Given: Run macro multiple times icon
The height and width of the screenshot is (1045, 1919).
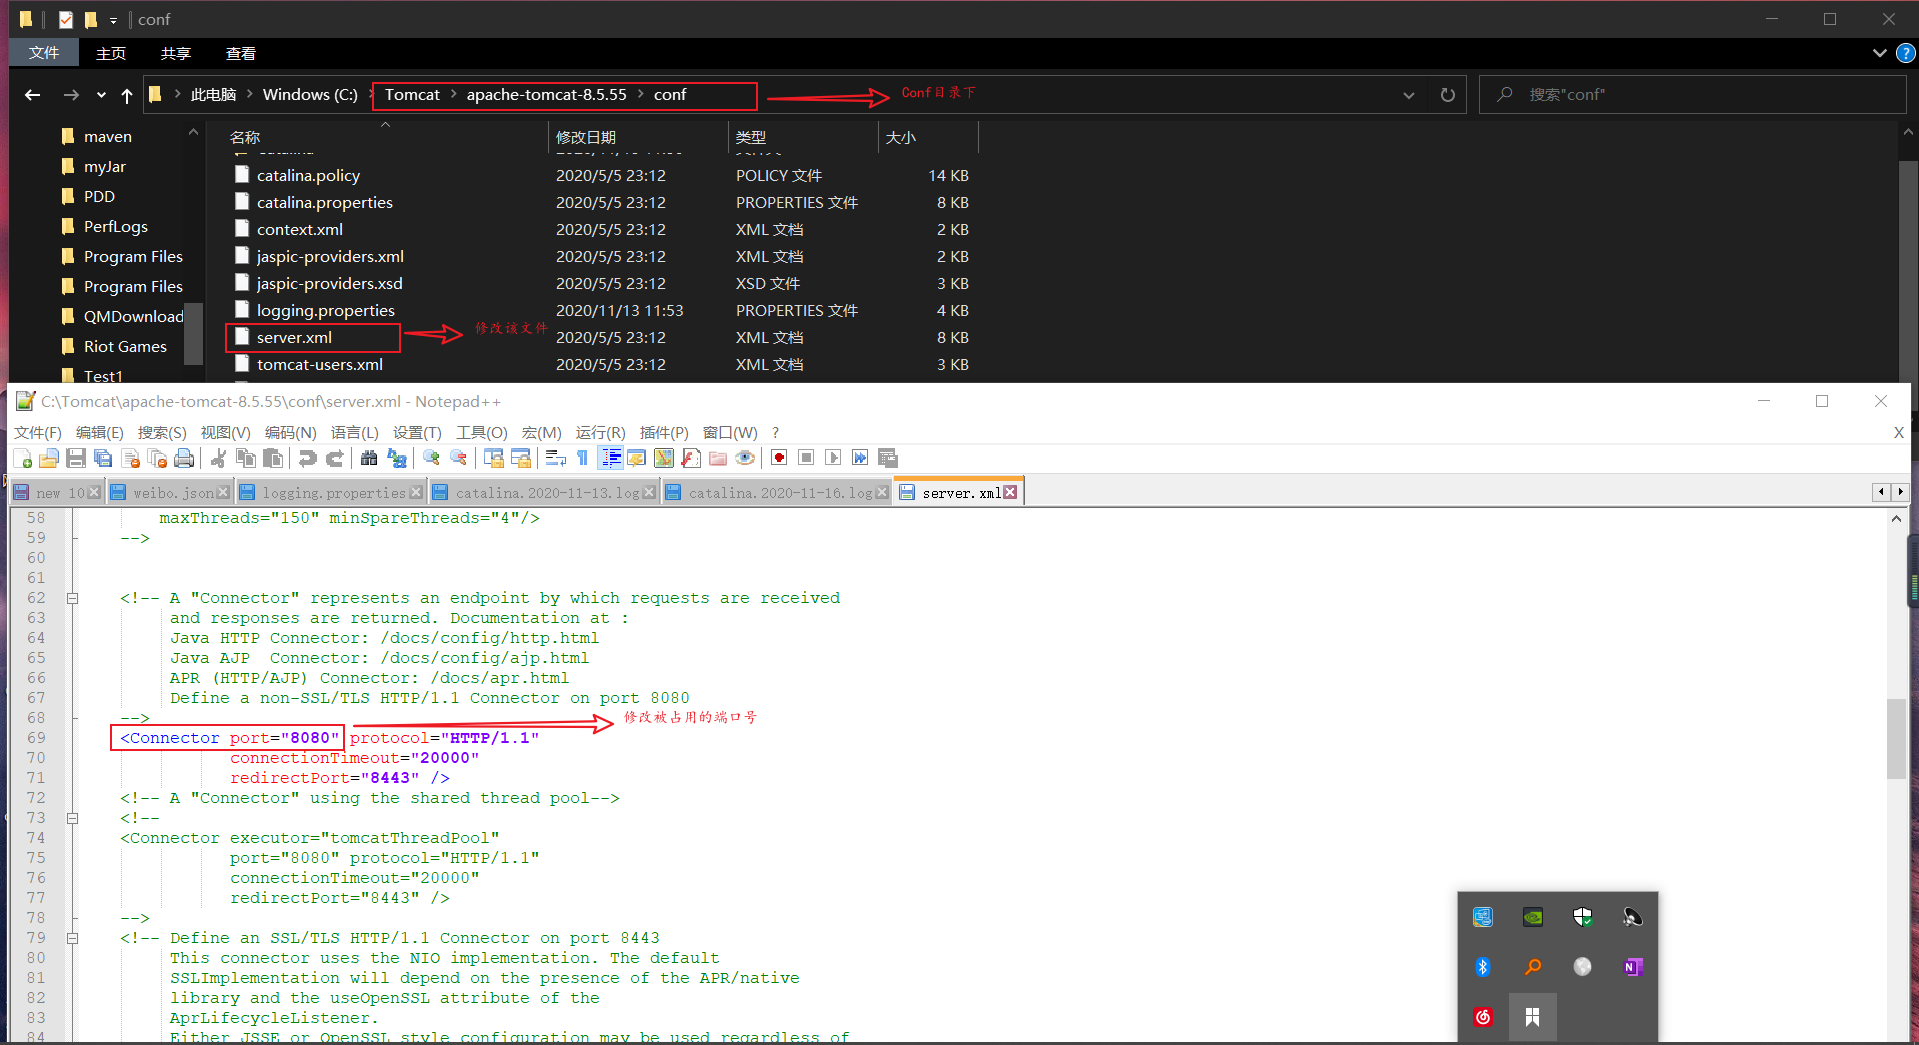Looking at the screenshot, I should 860,458.
